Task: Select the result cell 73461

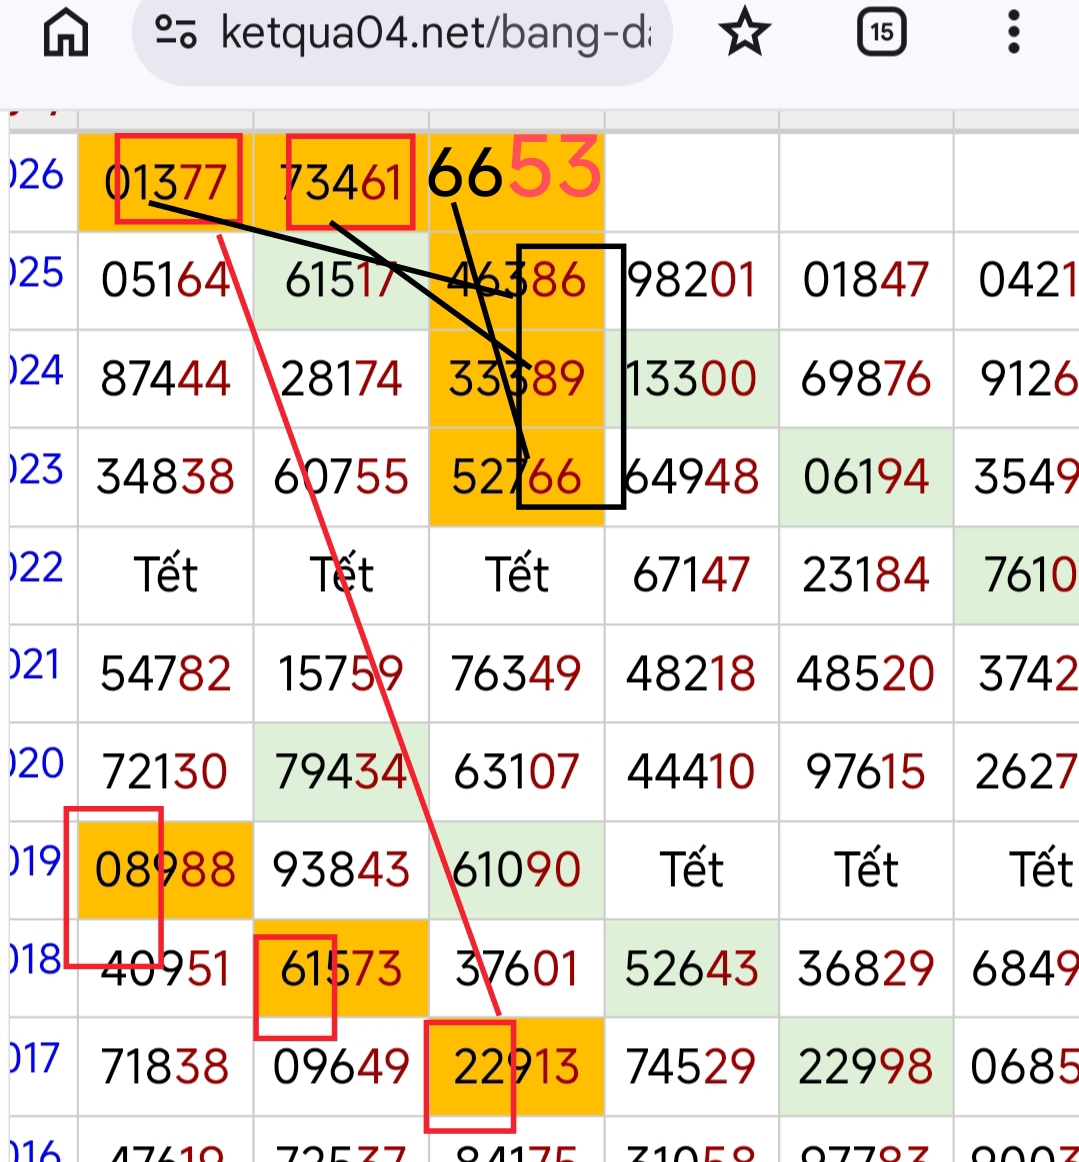Action: coord(341,182)
